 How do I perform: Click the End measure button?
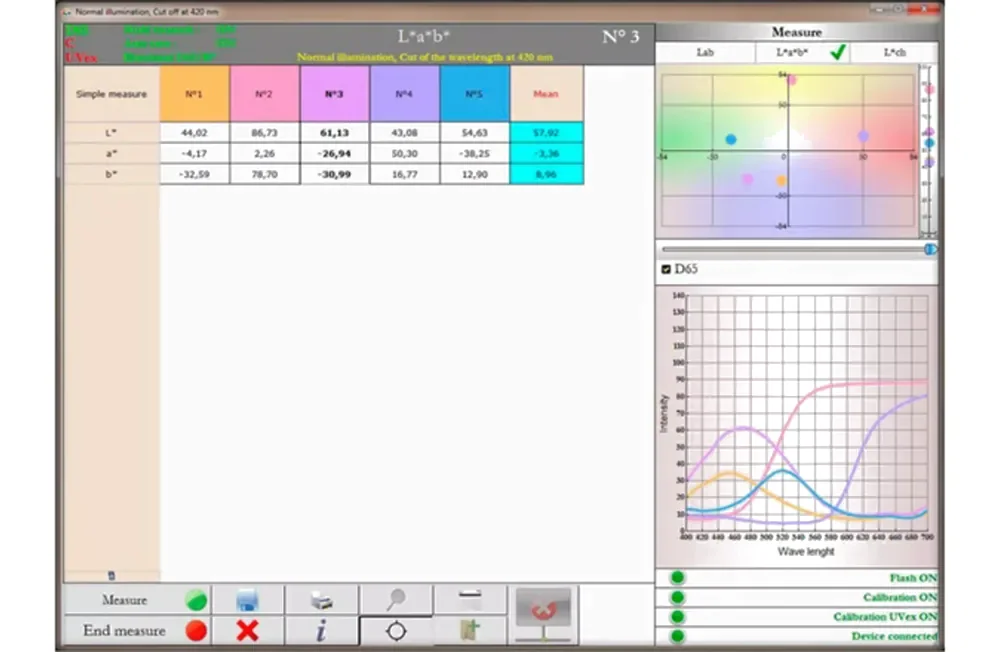(137, 630)
